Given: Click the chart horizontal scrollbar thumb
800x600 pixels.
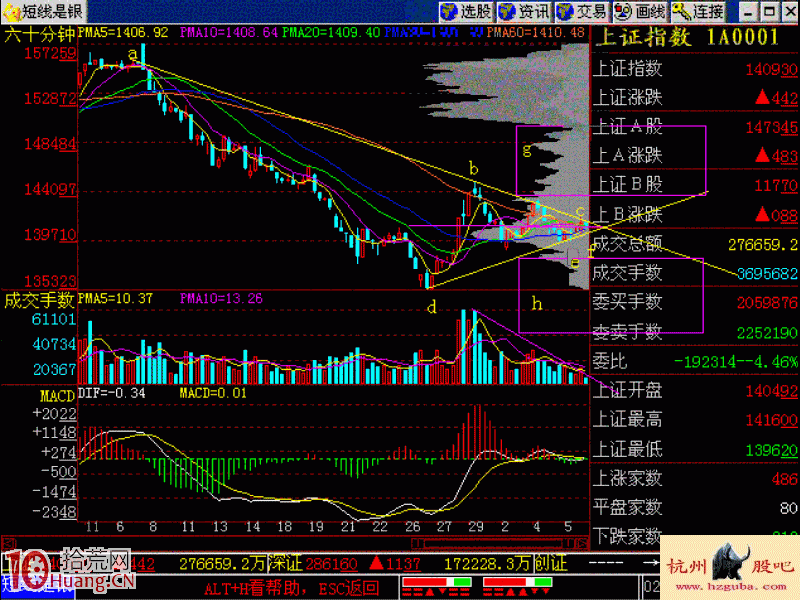Looking at the screenshot, I should (x=493, y=543).
